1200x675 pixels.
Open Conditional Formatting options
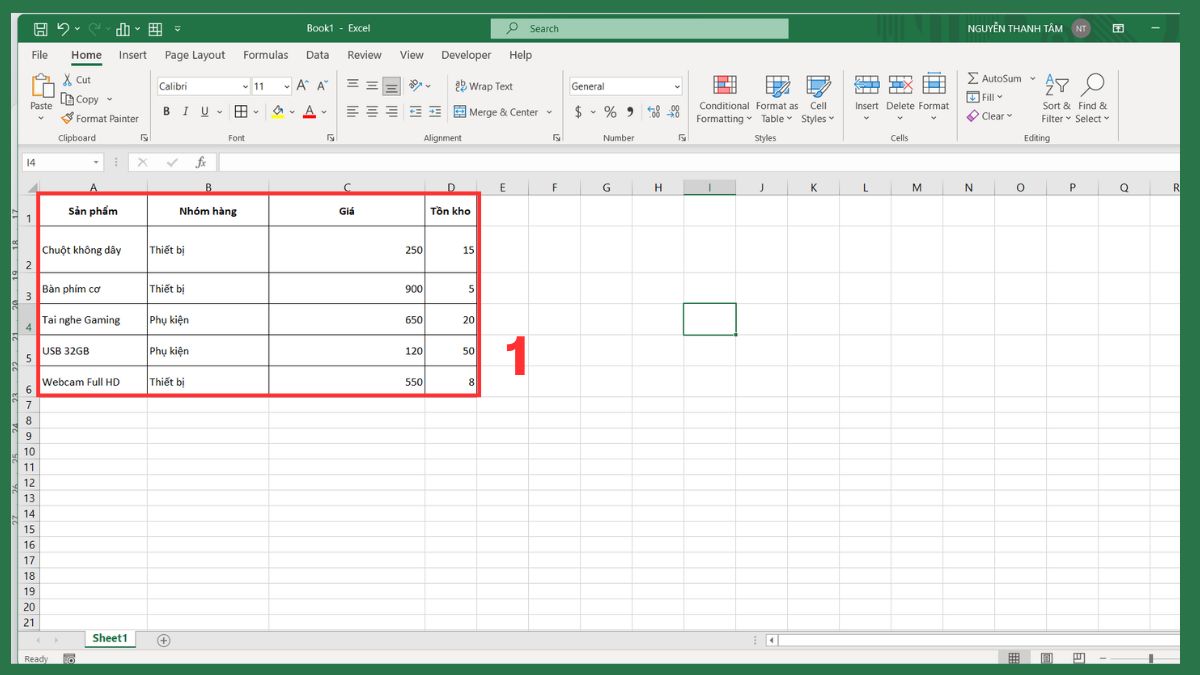(723, 97)
